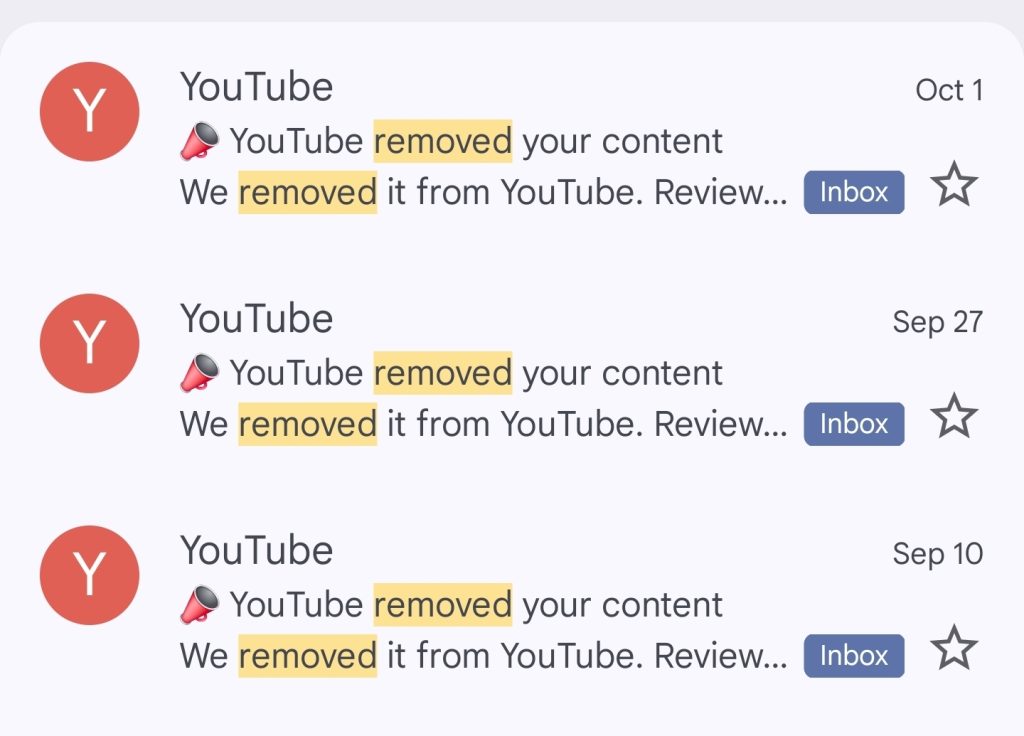Click the megaphone icon on Sep 27 email

200,373
